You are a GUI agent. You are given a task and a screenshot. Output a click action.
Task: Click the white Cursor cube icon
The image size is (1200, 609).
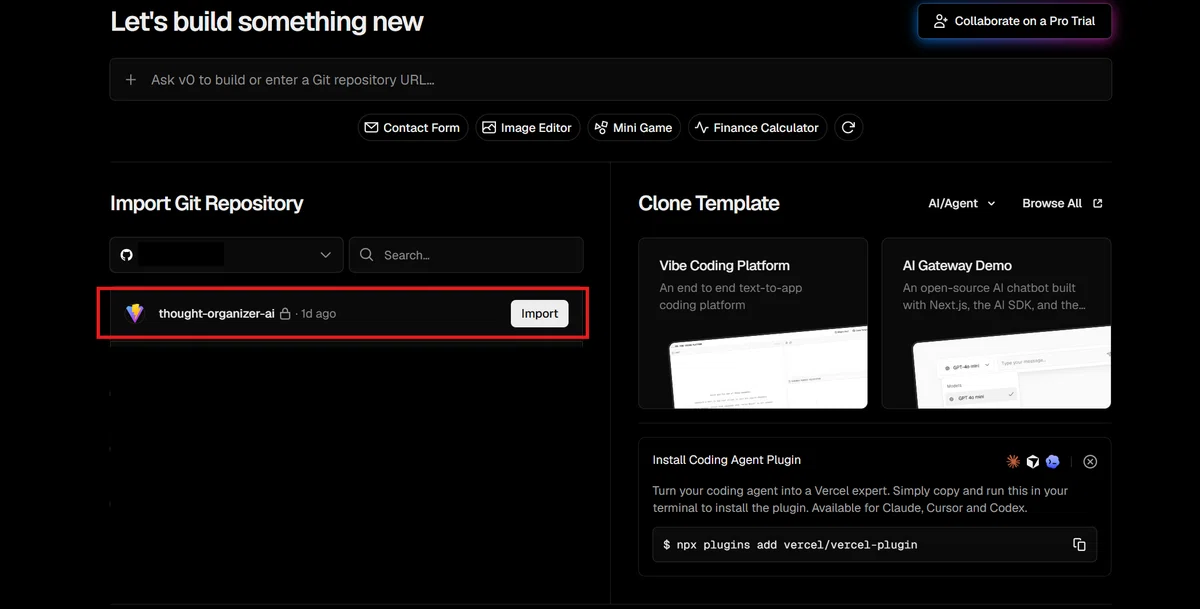1033,461
